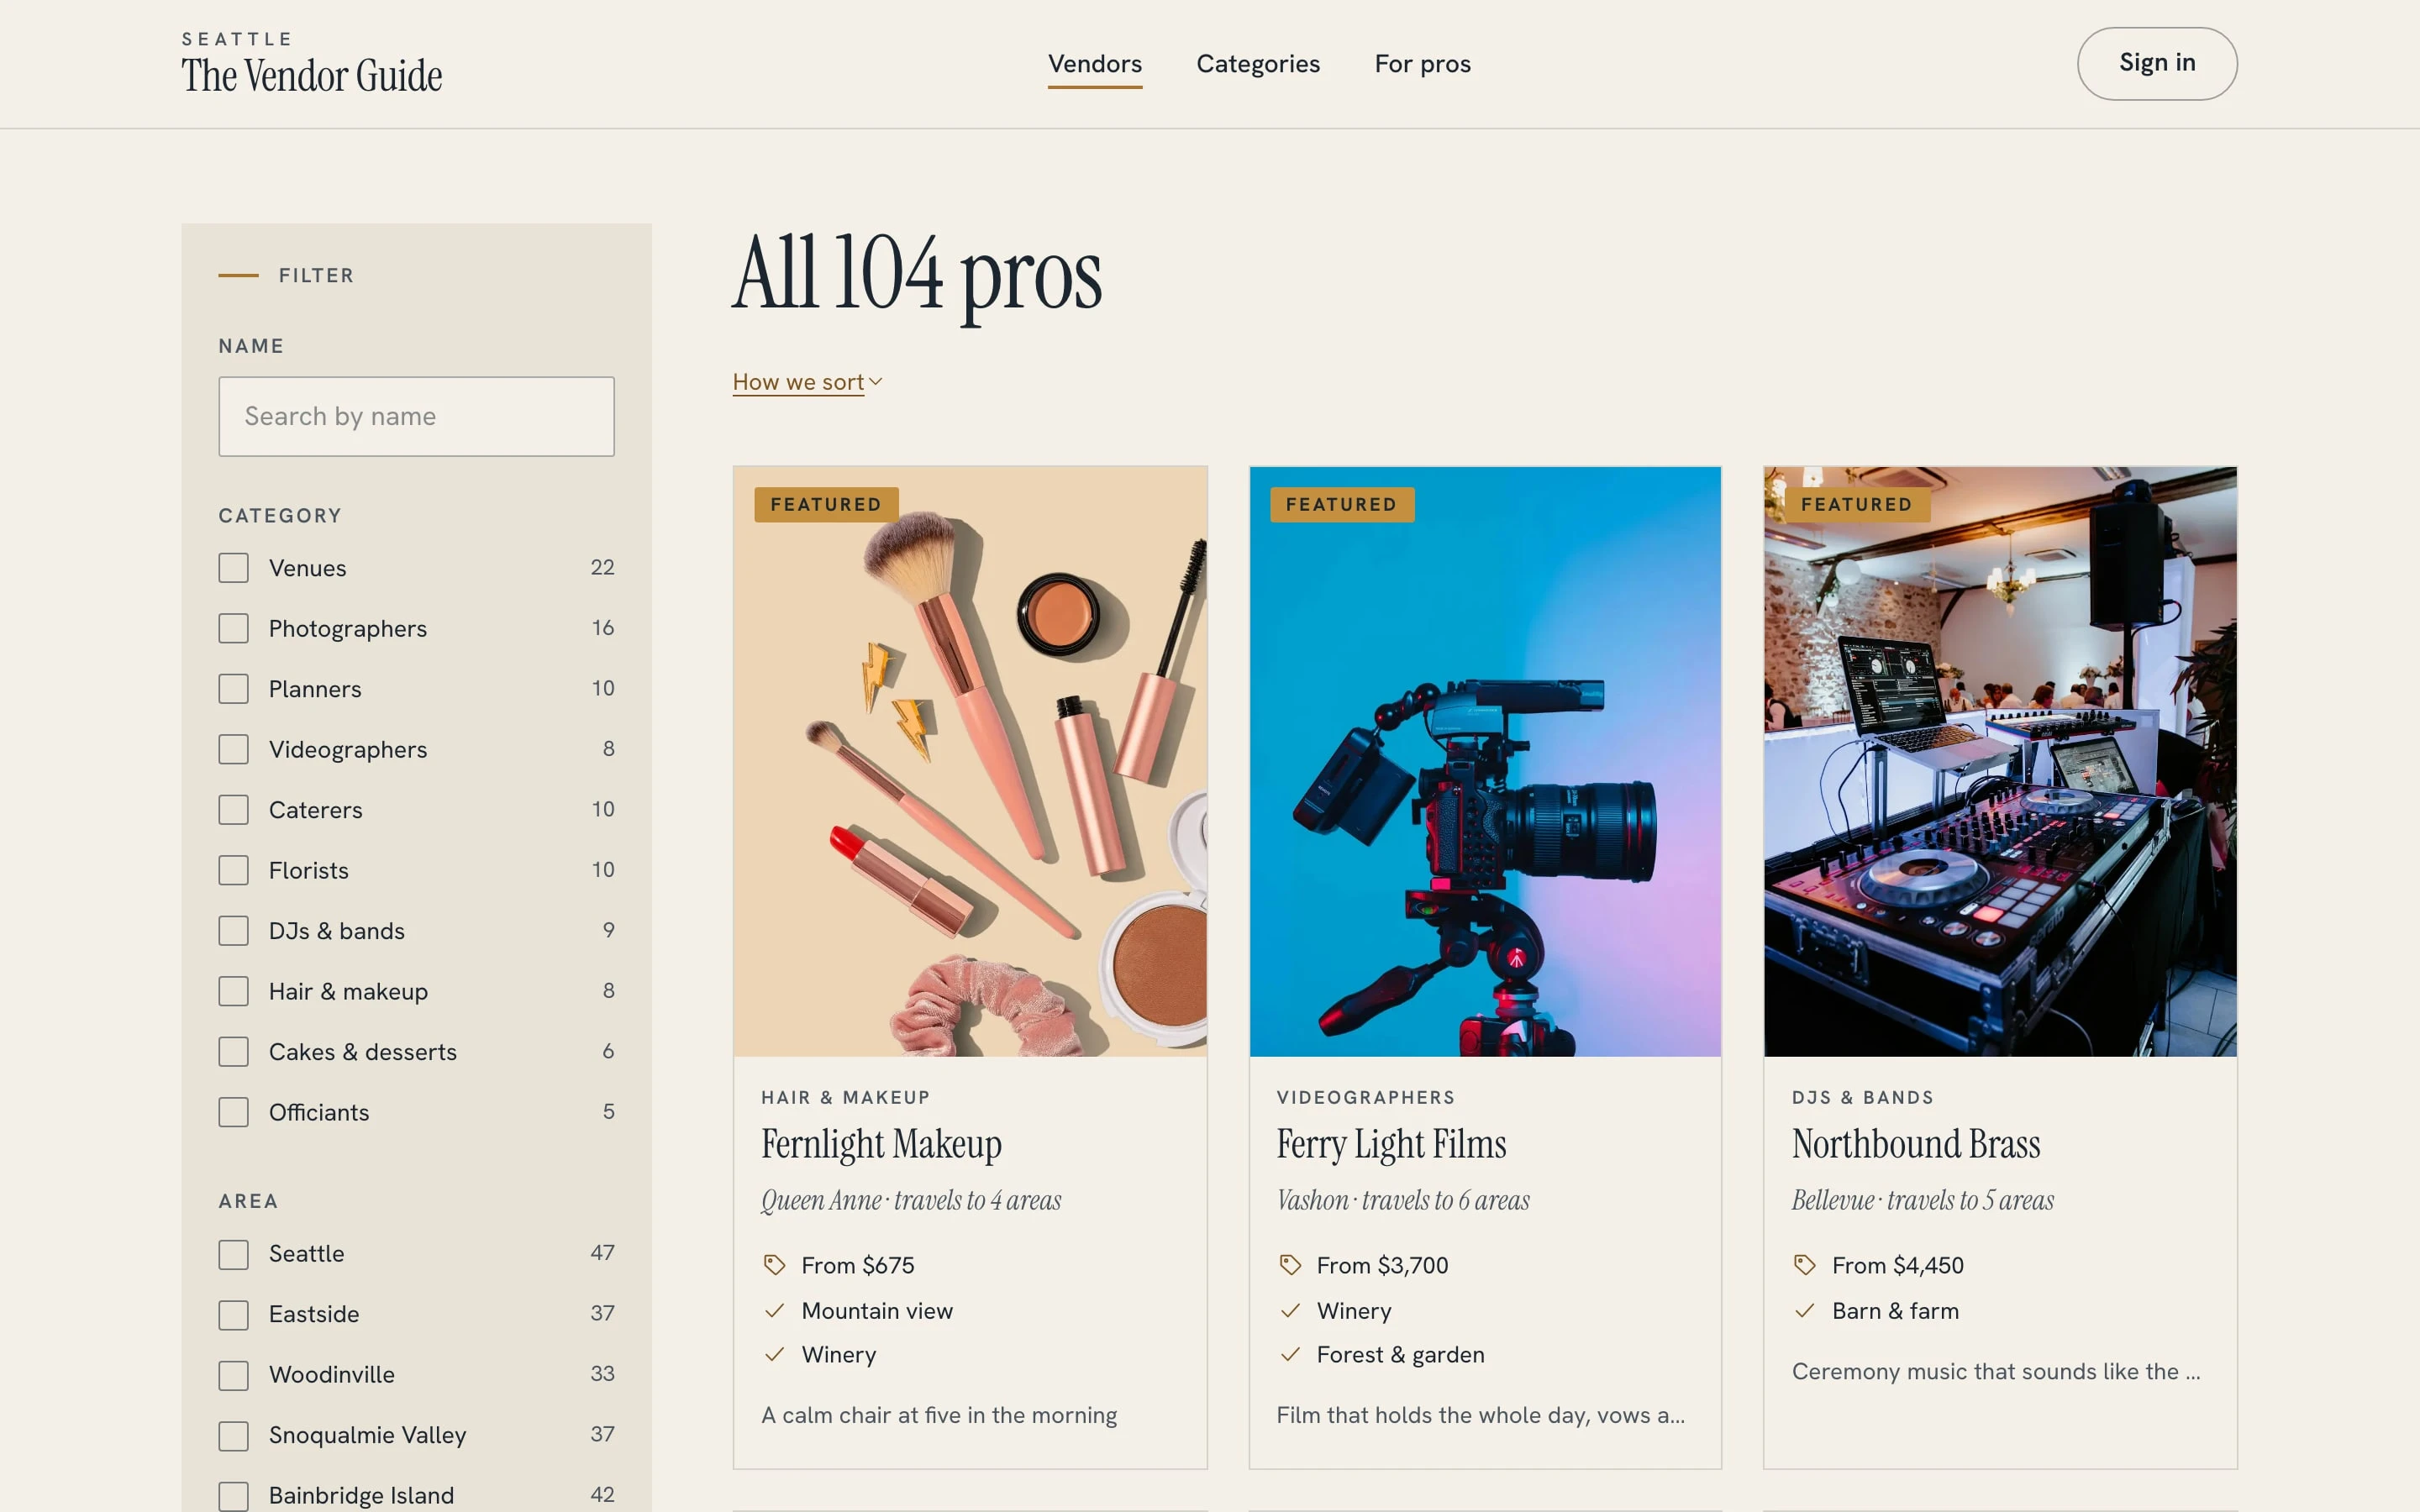Check the Eastside area box
The height and width of the screenshot is (1512, 2420).
(234, 1314)
